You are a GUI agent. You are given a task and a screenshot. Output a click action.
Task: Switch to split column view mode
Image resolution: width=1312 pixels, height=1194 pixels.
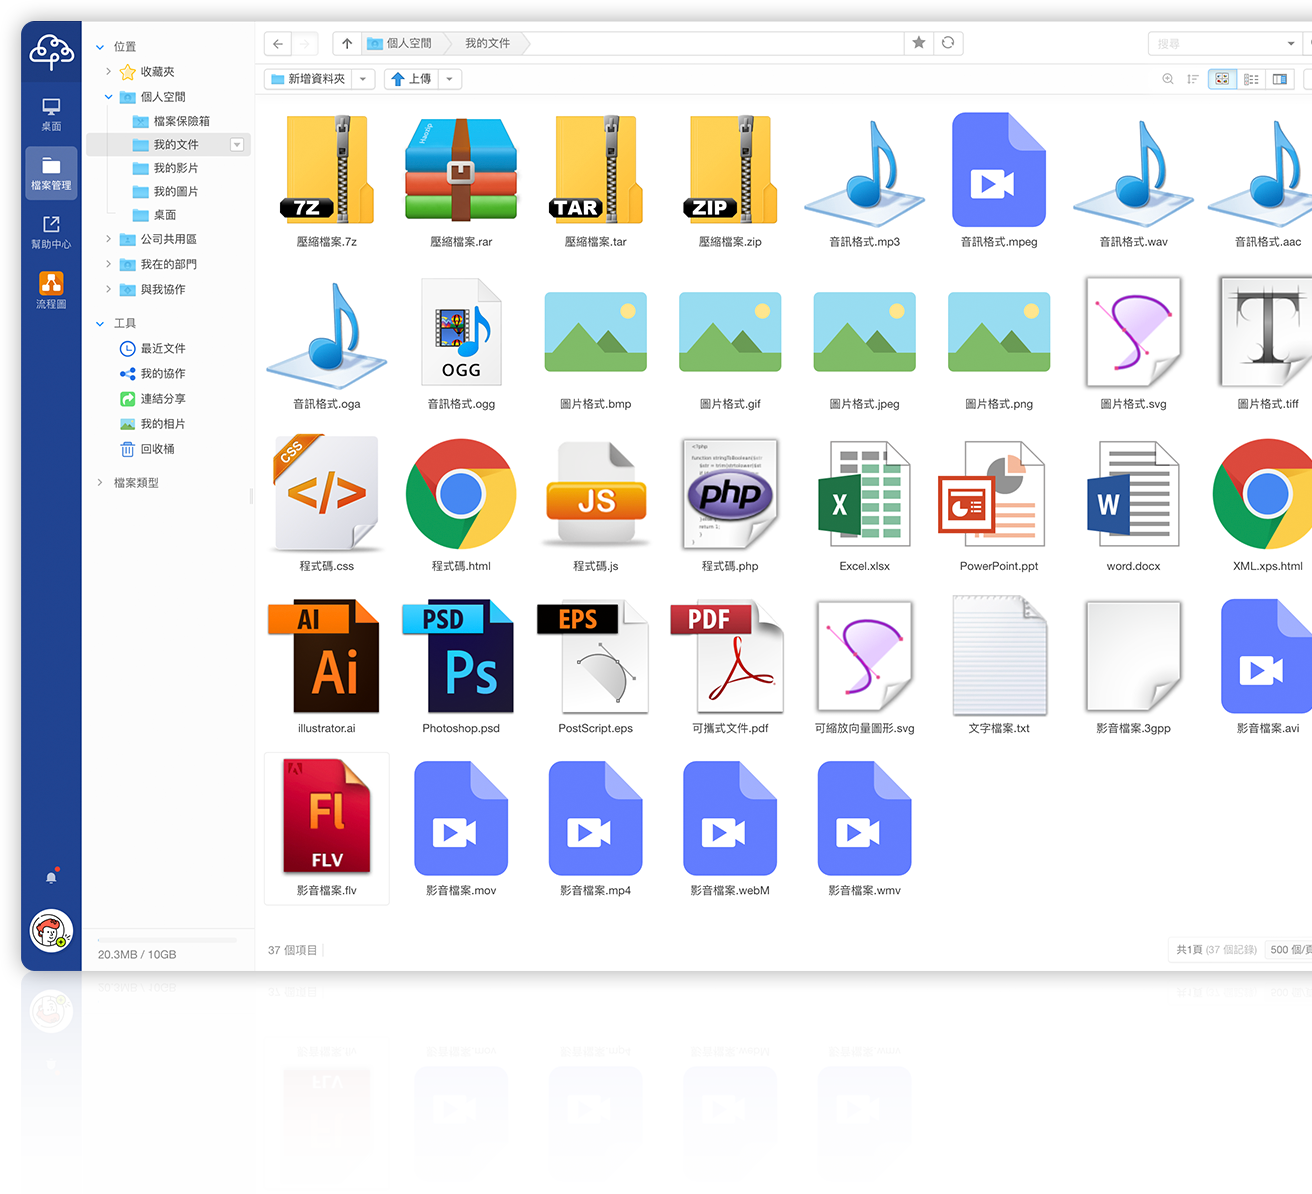1280,79
